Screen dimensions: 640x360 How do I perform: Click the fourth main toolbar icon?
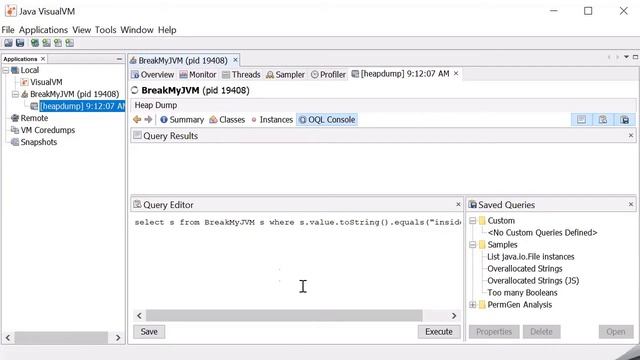[x=47, y=43]
